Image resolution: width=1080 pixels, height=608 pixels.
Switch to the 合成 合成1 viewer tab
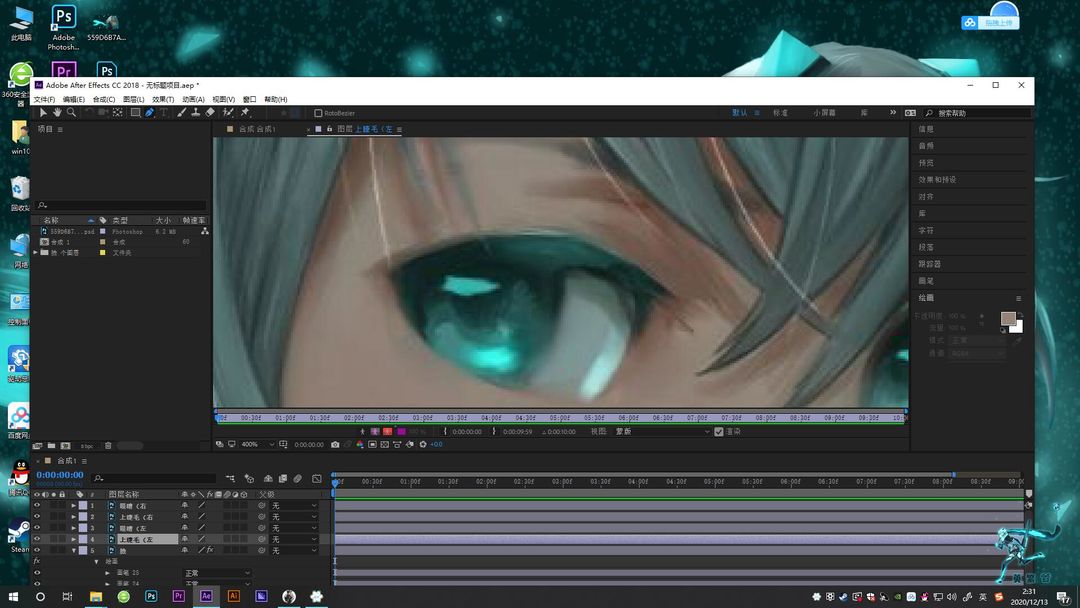[x=257, y=129]
